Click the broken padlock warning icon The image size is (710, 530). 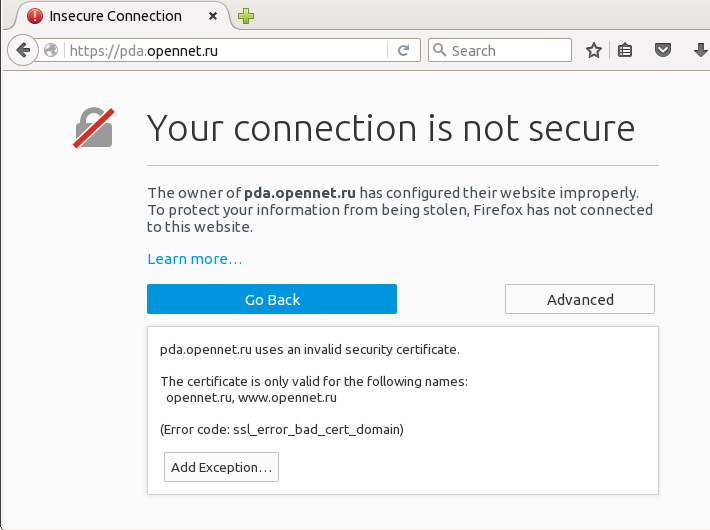click(94, 128)
